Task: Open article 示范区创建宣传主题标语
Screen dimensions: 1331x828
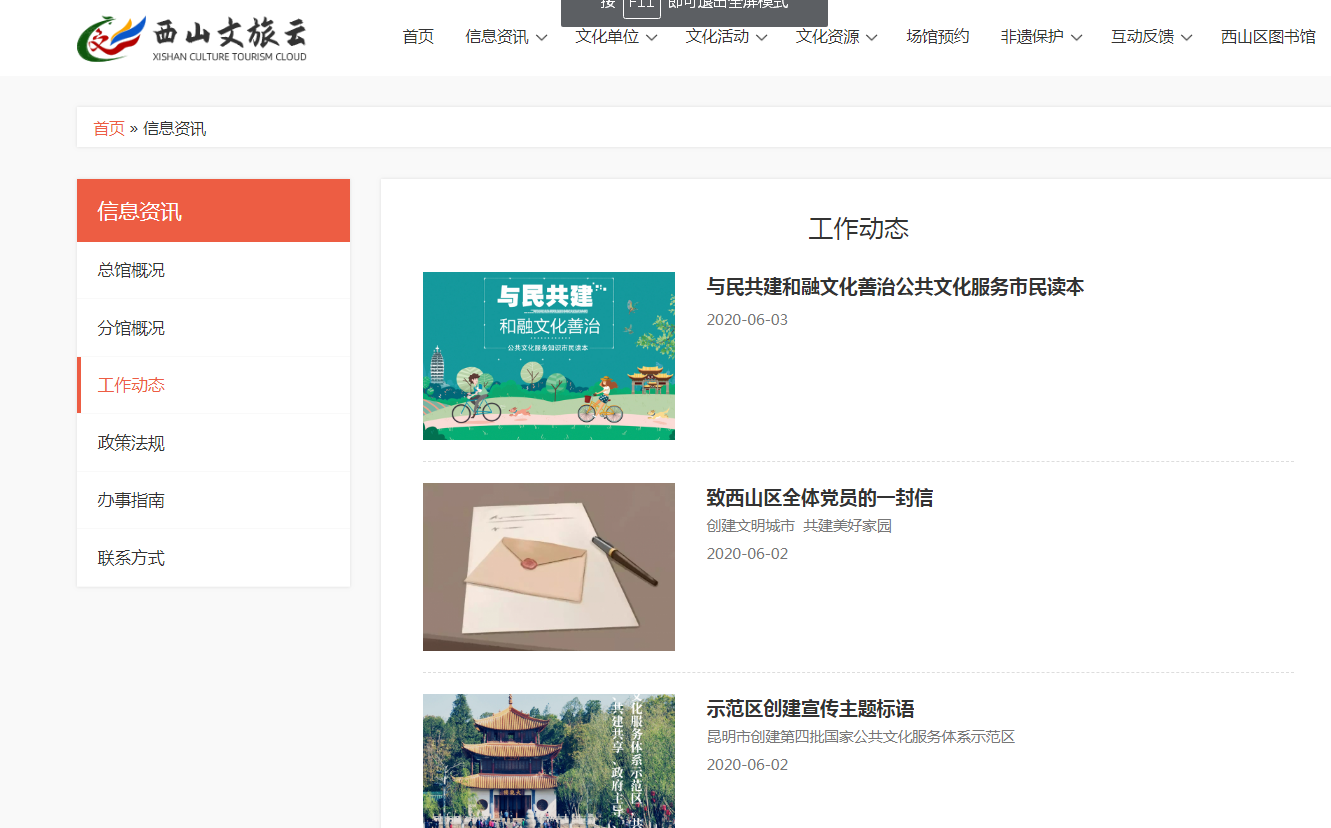Action: click(x=810, y=709)
